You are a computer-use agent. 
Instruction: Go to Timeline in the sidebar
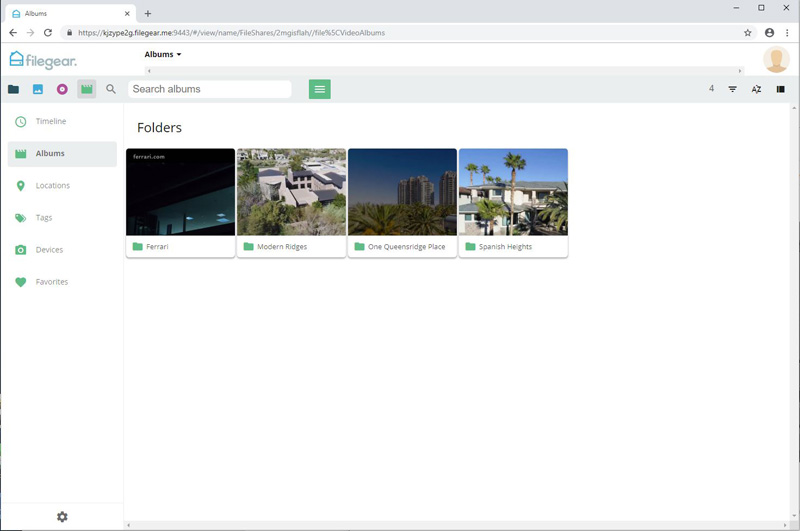[x=50, y=121]
